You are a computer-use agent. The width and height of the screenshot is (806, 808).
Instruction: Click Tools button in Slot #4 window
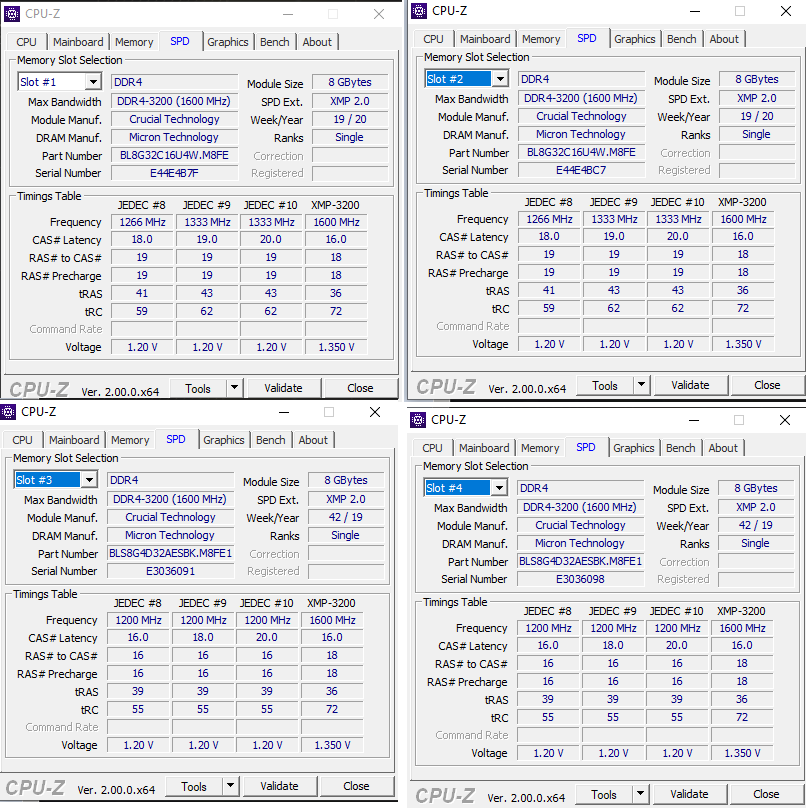[x=604, y=795]
